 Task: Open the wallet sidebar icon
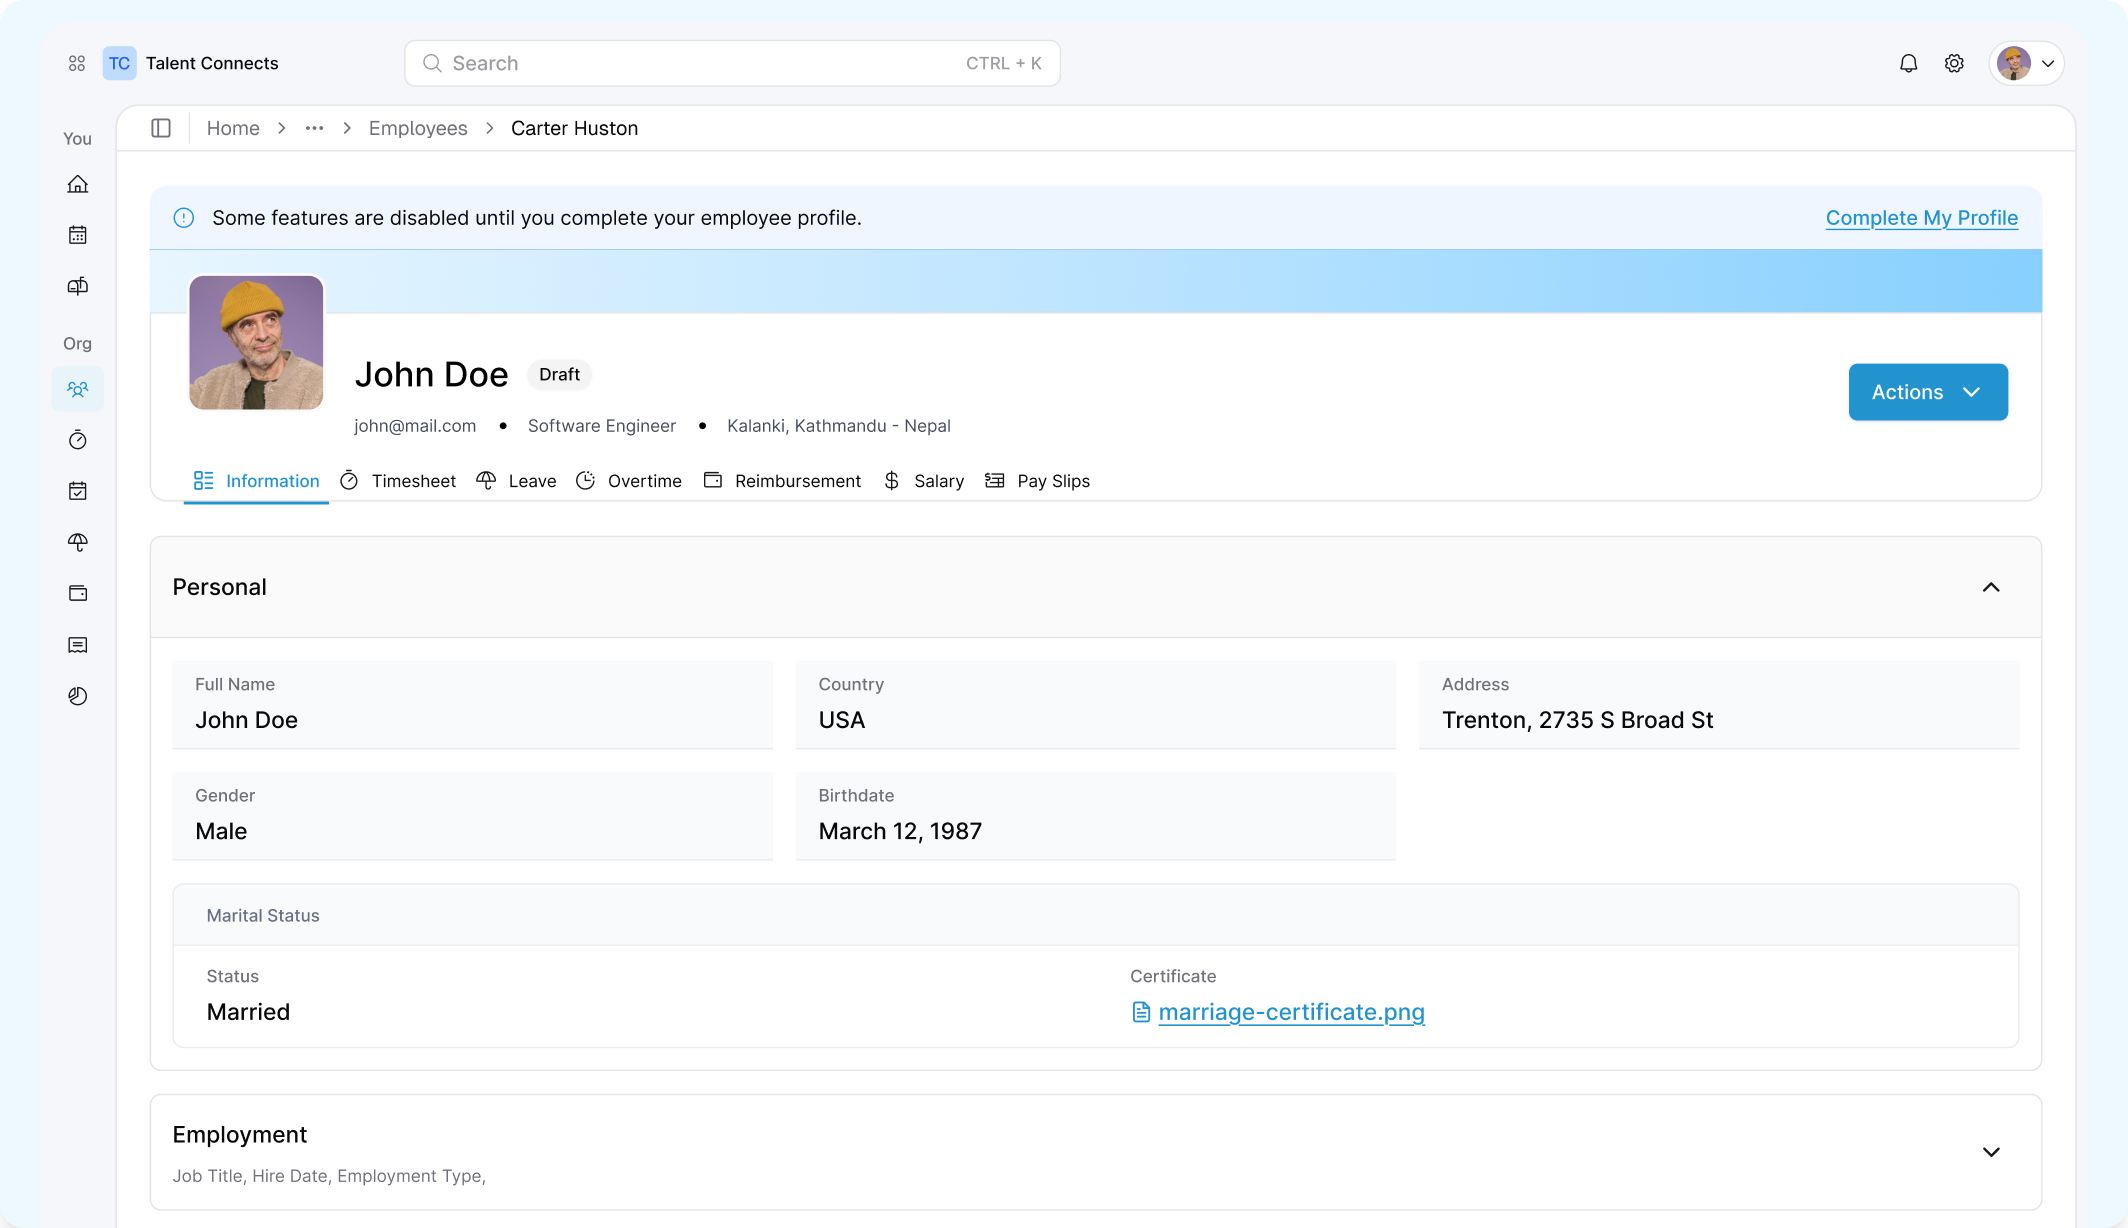78,593
